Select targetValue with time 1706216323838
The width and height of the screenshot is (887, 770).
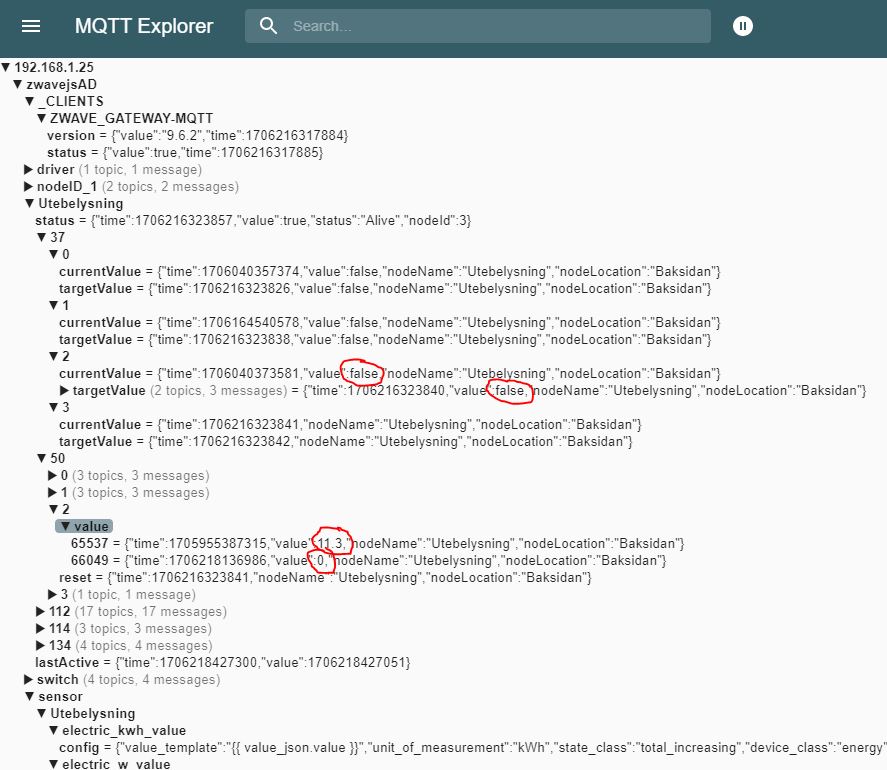pos(385,339)
